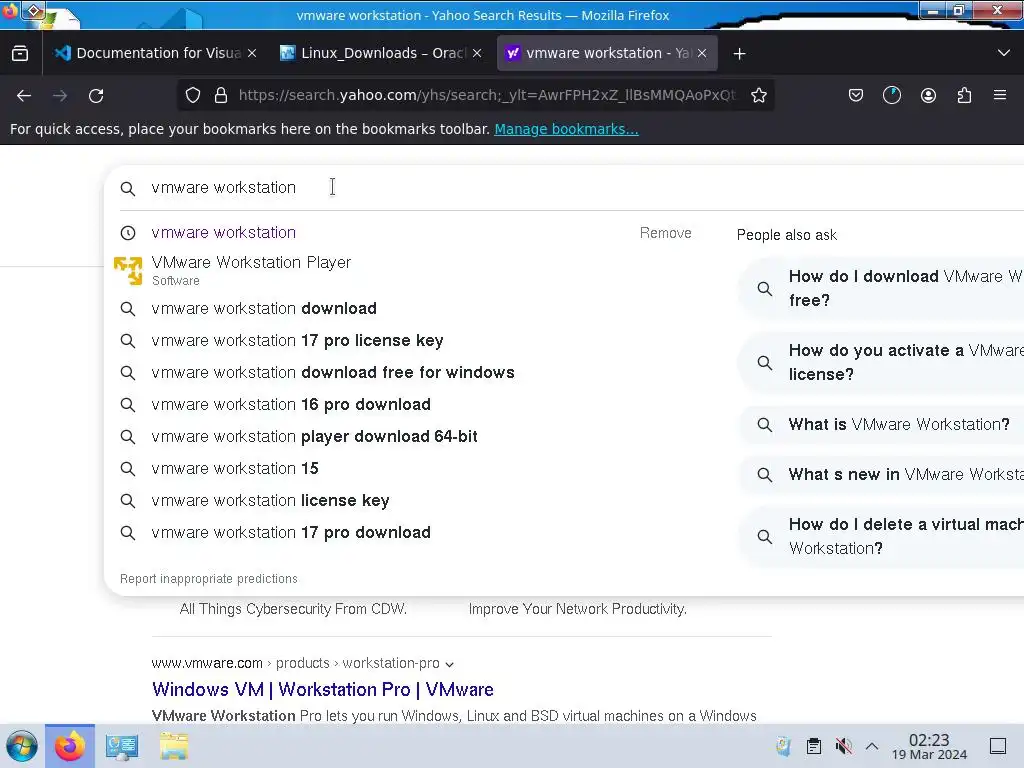This screenshot has width=1024, height=768.
Task: Open the Extensions puzzle icon
Action: pyautogui.click(x=964, y=95)
